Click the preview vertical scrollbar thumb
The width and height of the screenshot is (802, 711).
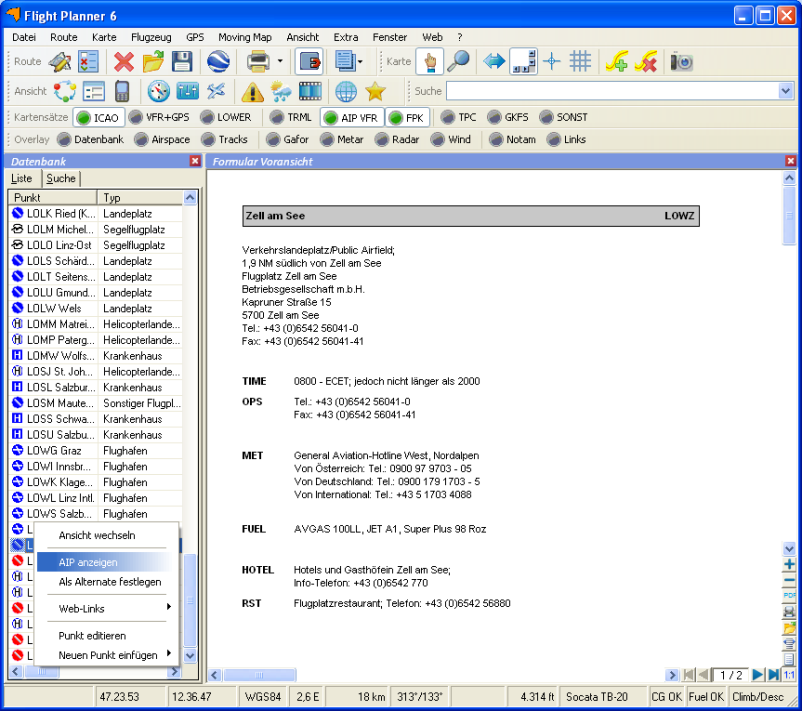[x=789, y=216]
